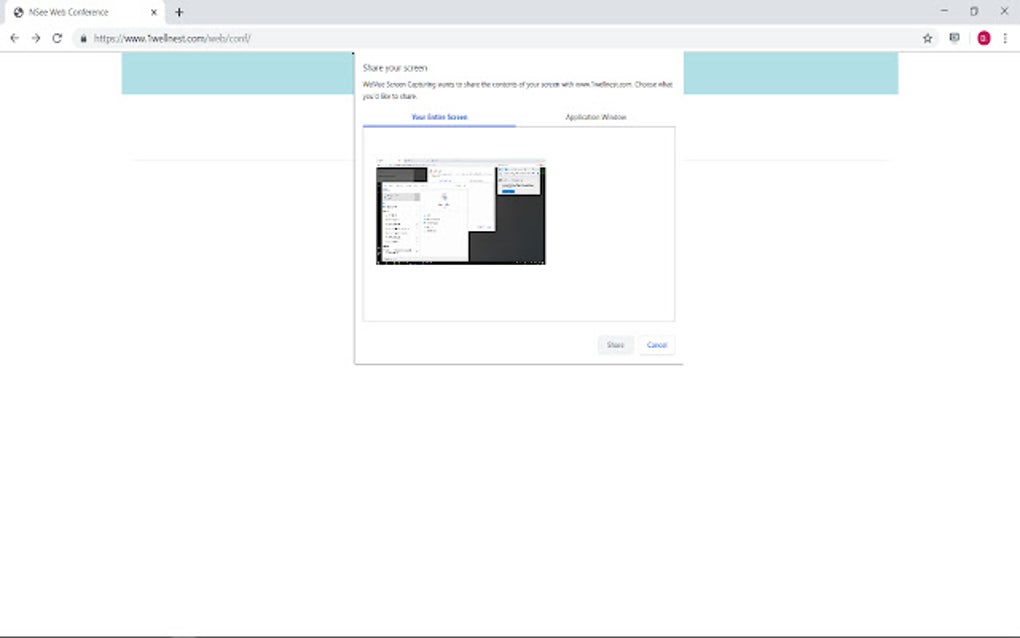Cancel screen sharing with the Cancel button
This screenshot has width=1020, height=638.
pos(656,344)
